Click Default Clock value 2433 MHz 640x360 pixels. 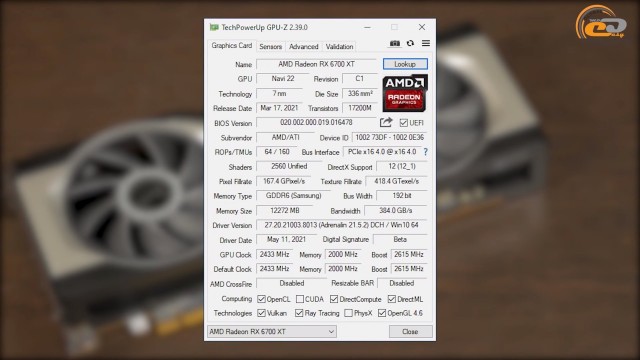pyautogui.click(x=274, y=269)
